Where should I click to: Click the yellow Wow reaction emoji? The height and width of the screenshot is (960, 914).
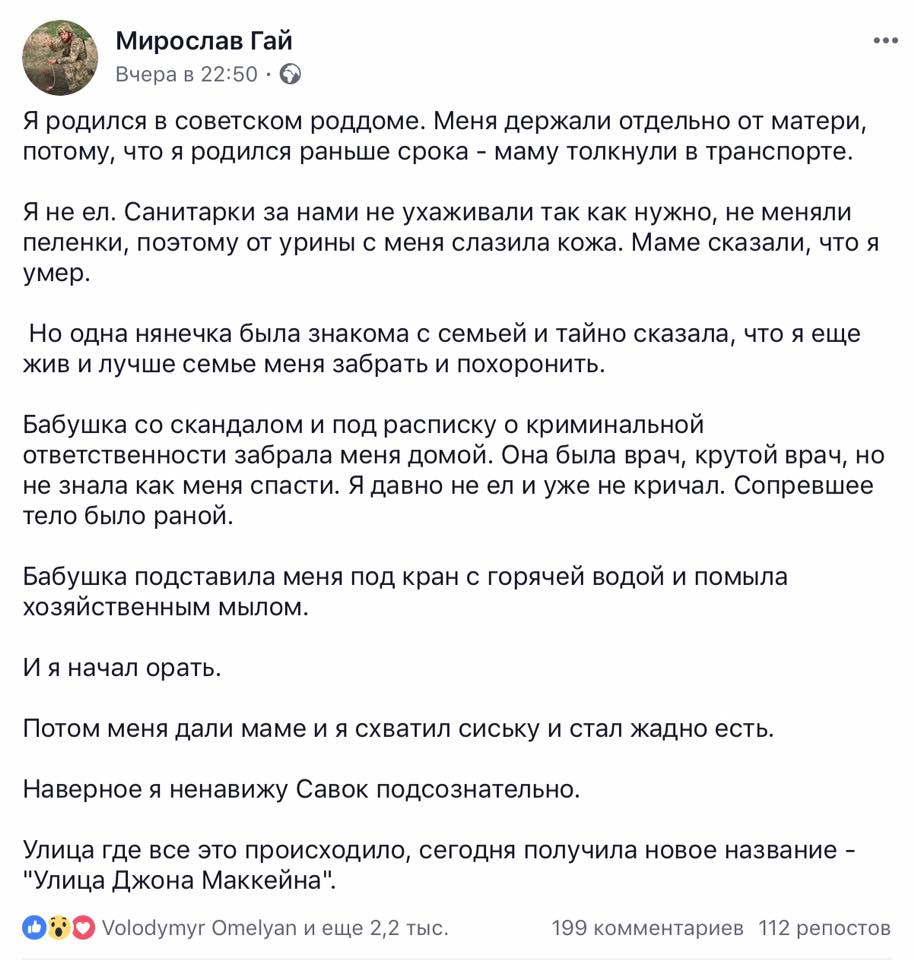[x=59, y=928]
